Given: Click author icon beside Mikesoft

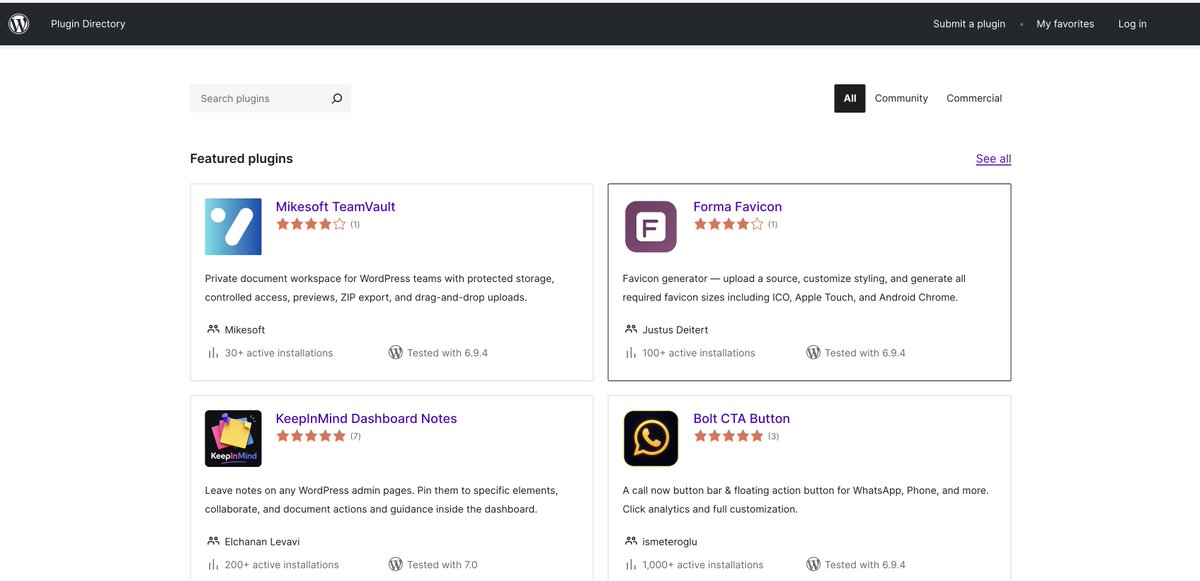Looking at the screenshot, I should (213, 329).
